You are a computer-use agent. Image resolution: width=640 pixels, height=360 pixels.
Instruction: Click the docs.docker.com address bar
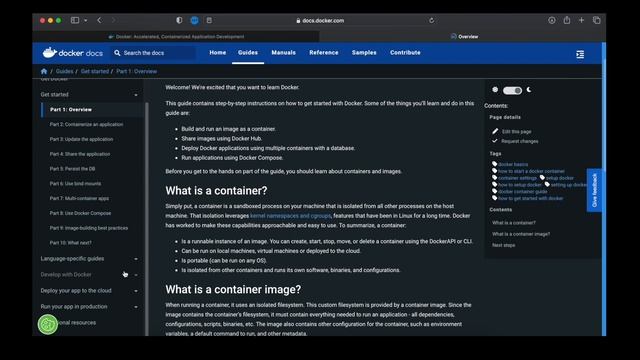coord(320,20)
